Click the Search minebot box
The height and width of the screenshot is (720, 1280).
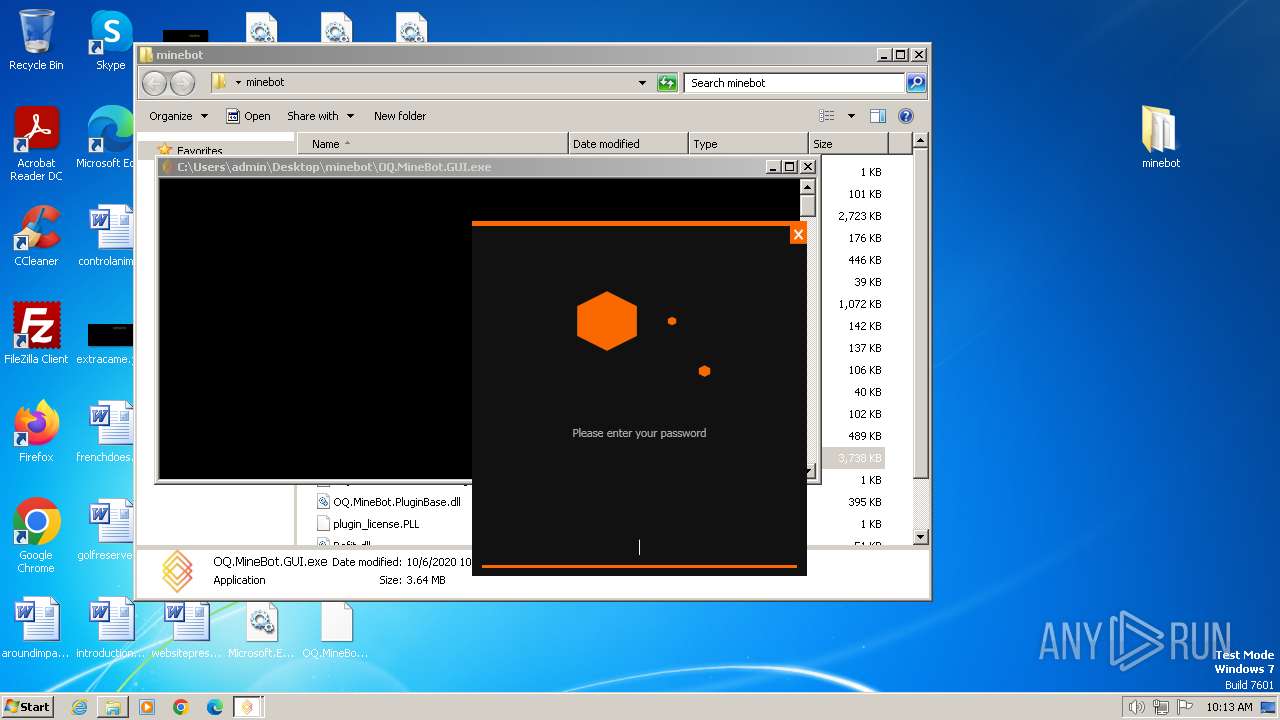pos(794,83)
